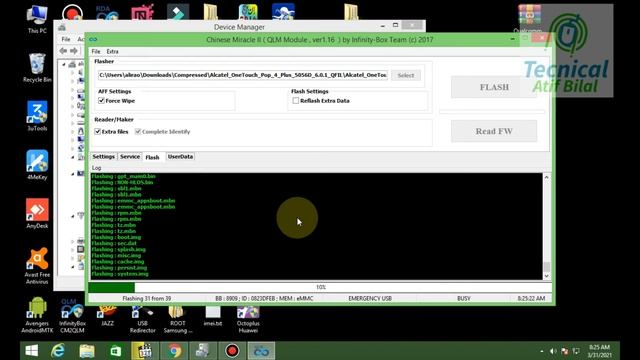Click the Windows Start button
640x360 pixels.
(32, 351)
